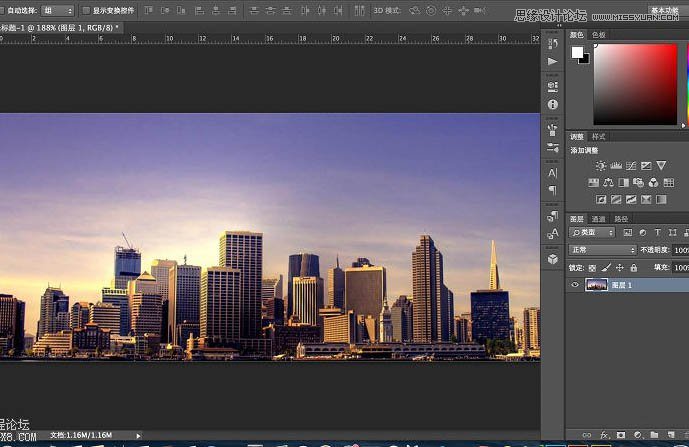Switch to the 调整 adjustments tab
The width and height of the screenshot is (689, 447).
tap(577, 137)
